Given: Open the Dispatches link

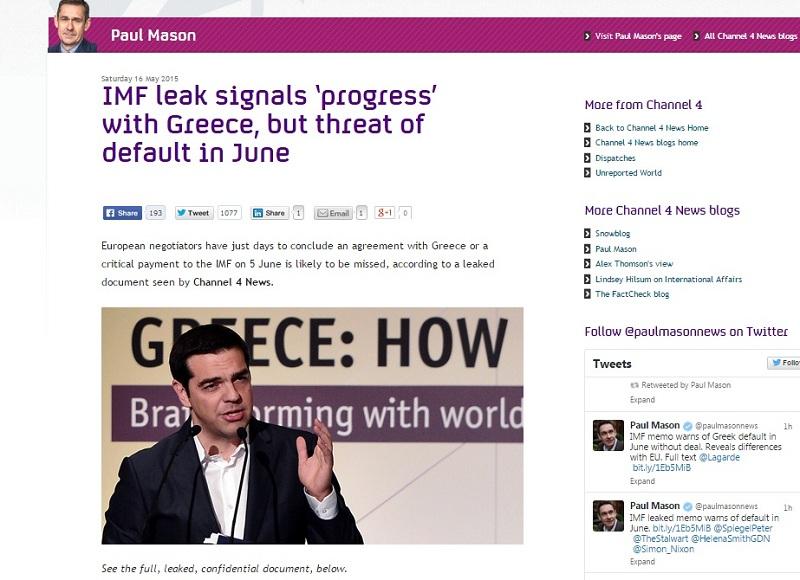Looking at the screenshot, I should coord(615,158).
